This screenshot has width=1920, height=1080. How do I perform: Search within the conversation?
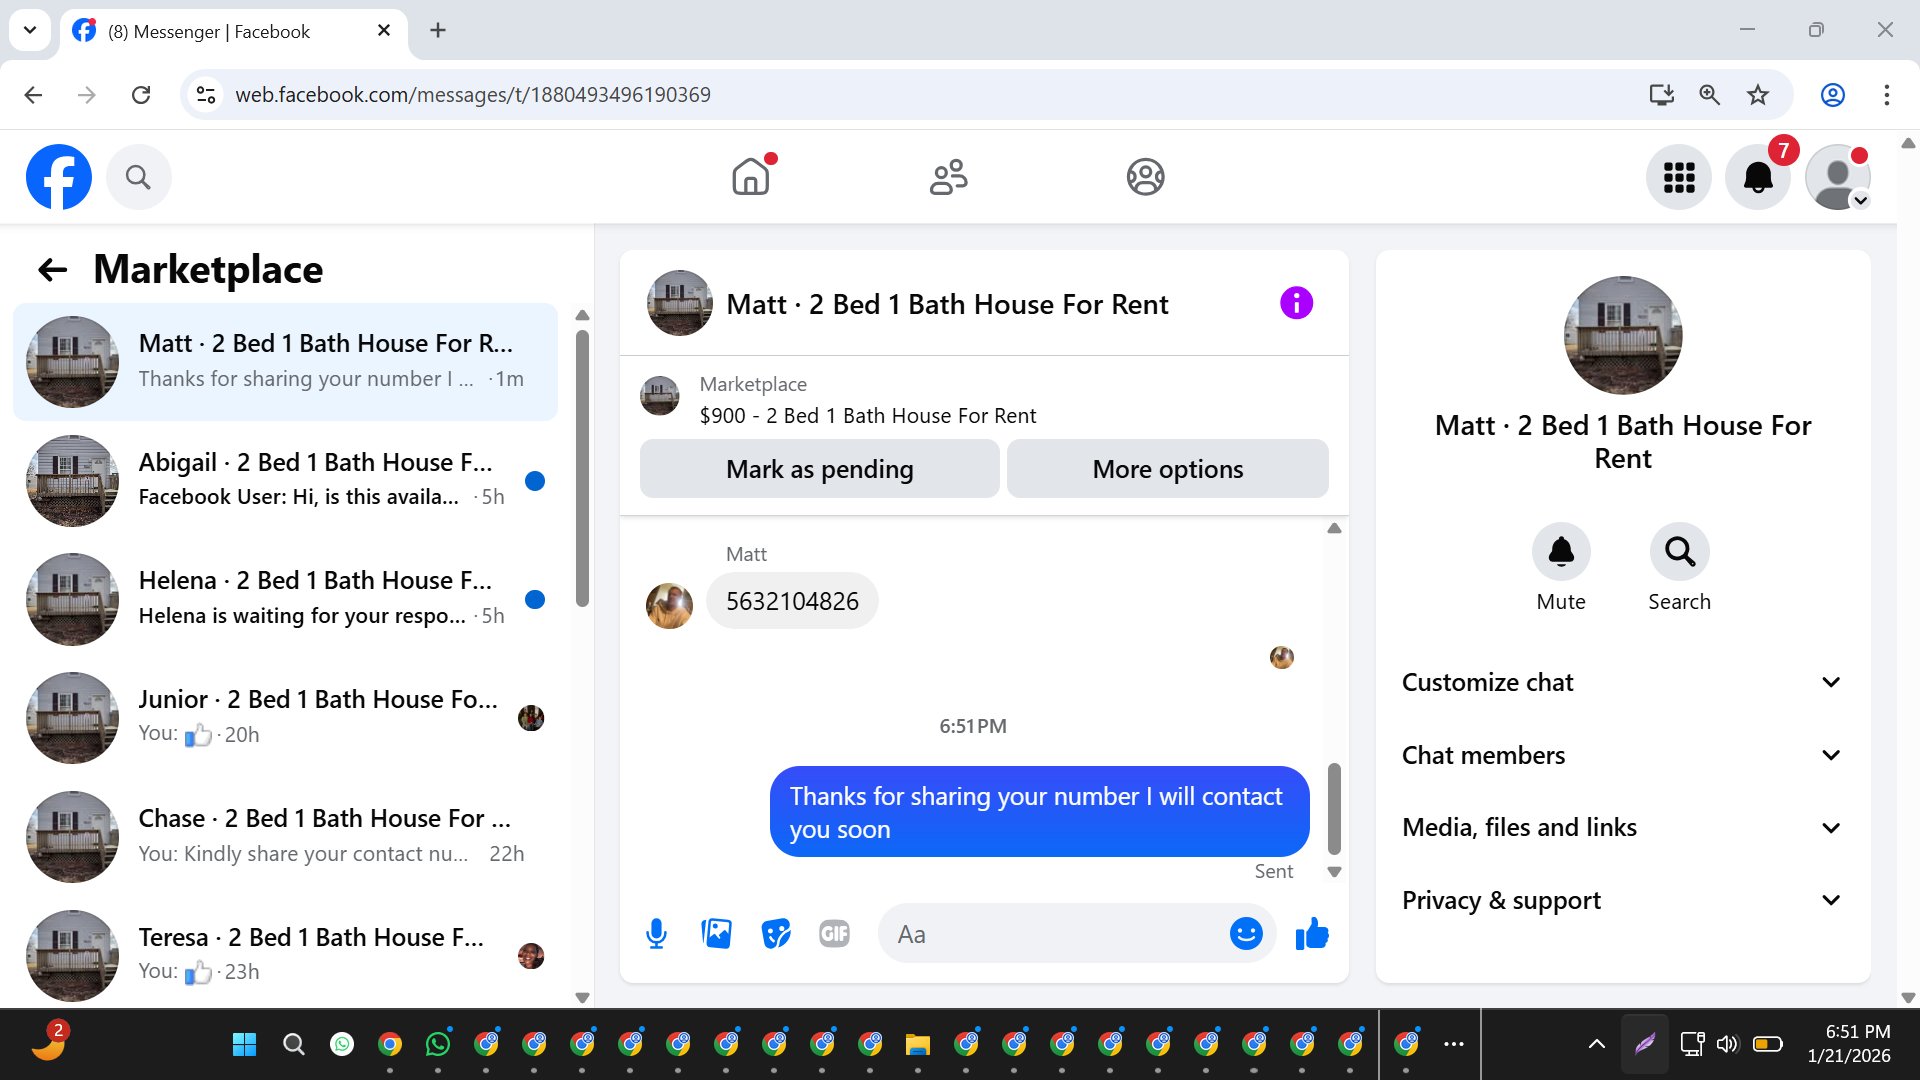click(1679, 552)
